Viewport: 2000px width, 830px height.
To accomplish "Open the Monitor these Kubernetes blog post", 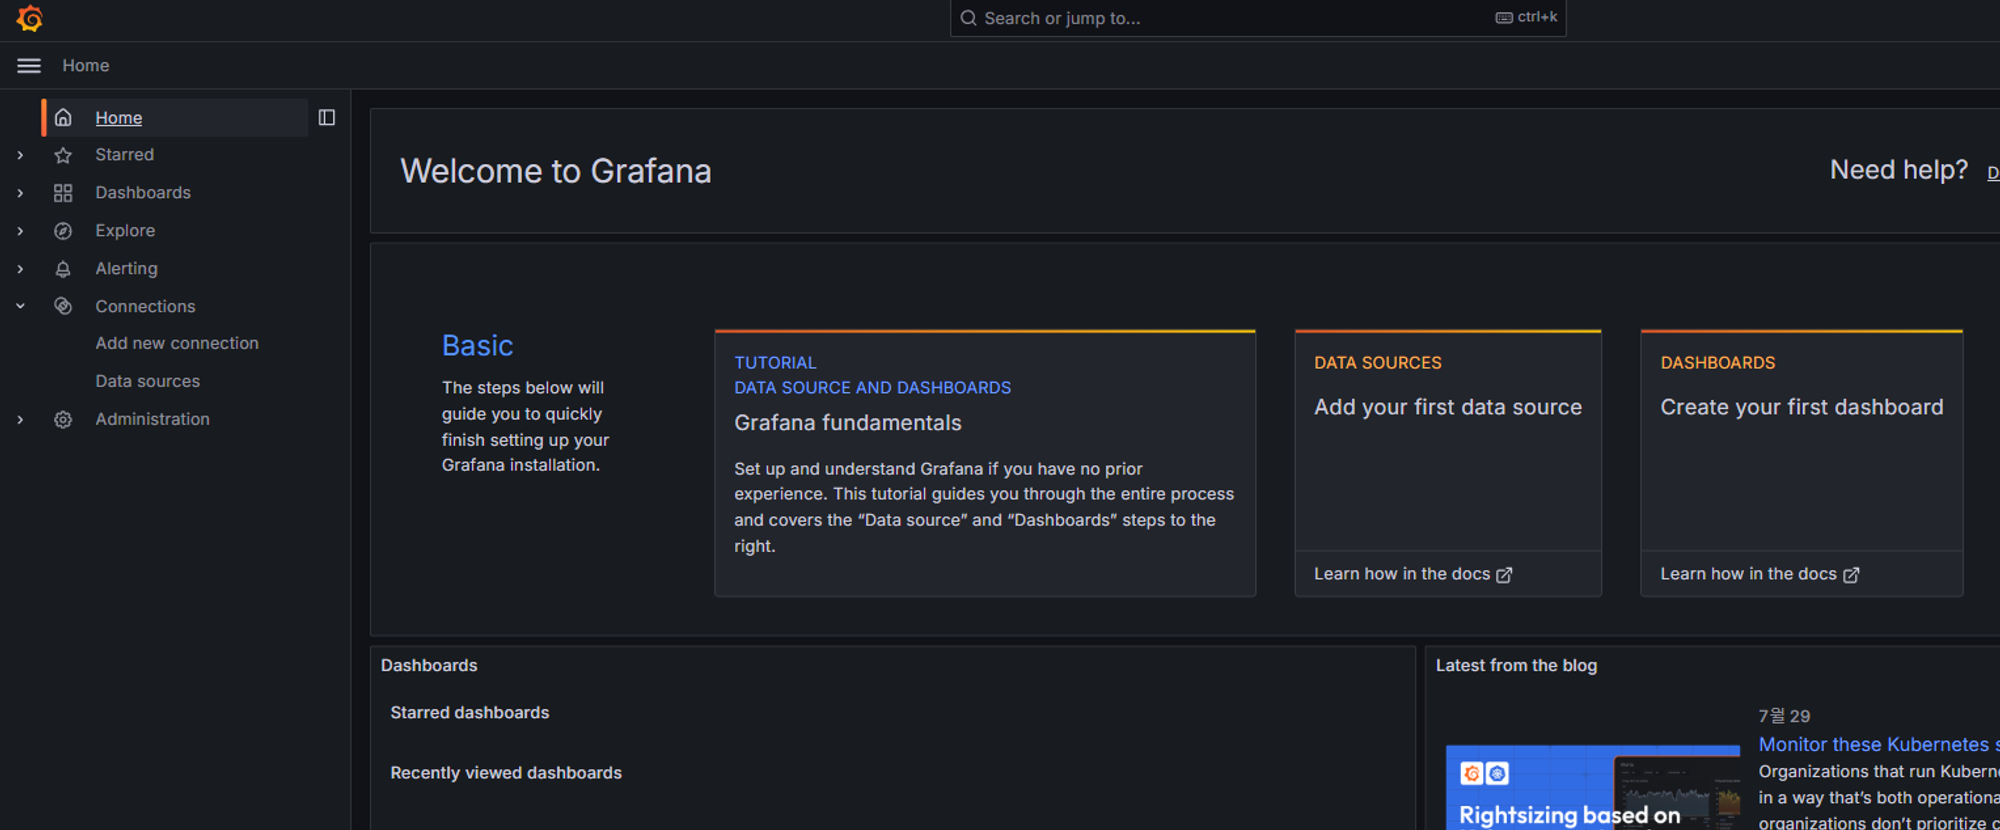I will point(1878,745).
